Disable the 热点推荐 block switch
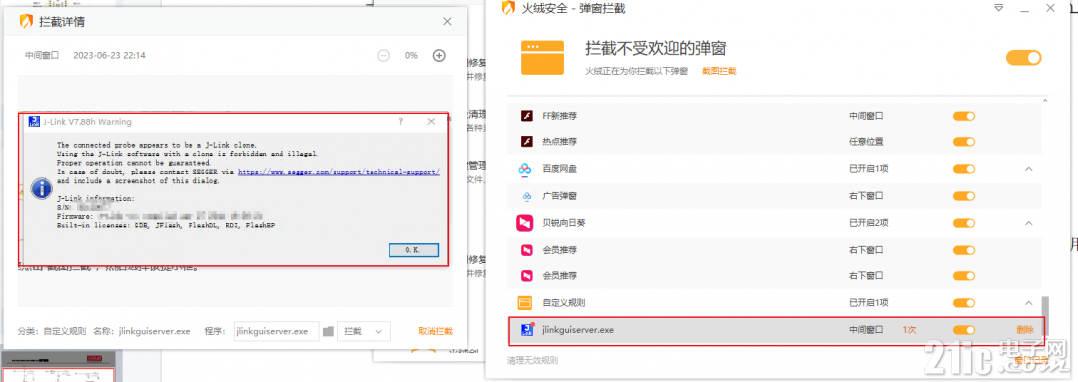The width and height of the screenshot is (1078, 382). 964,142
